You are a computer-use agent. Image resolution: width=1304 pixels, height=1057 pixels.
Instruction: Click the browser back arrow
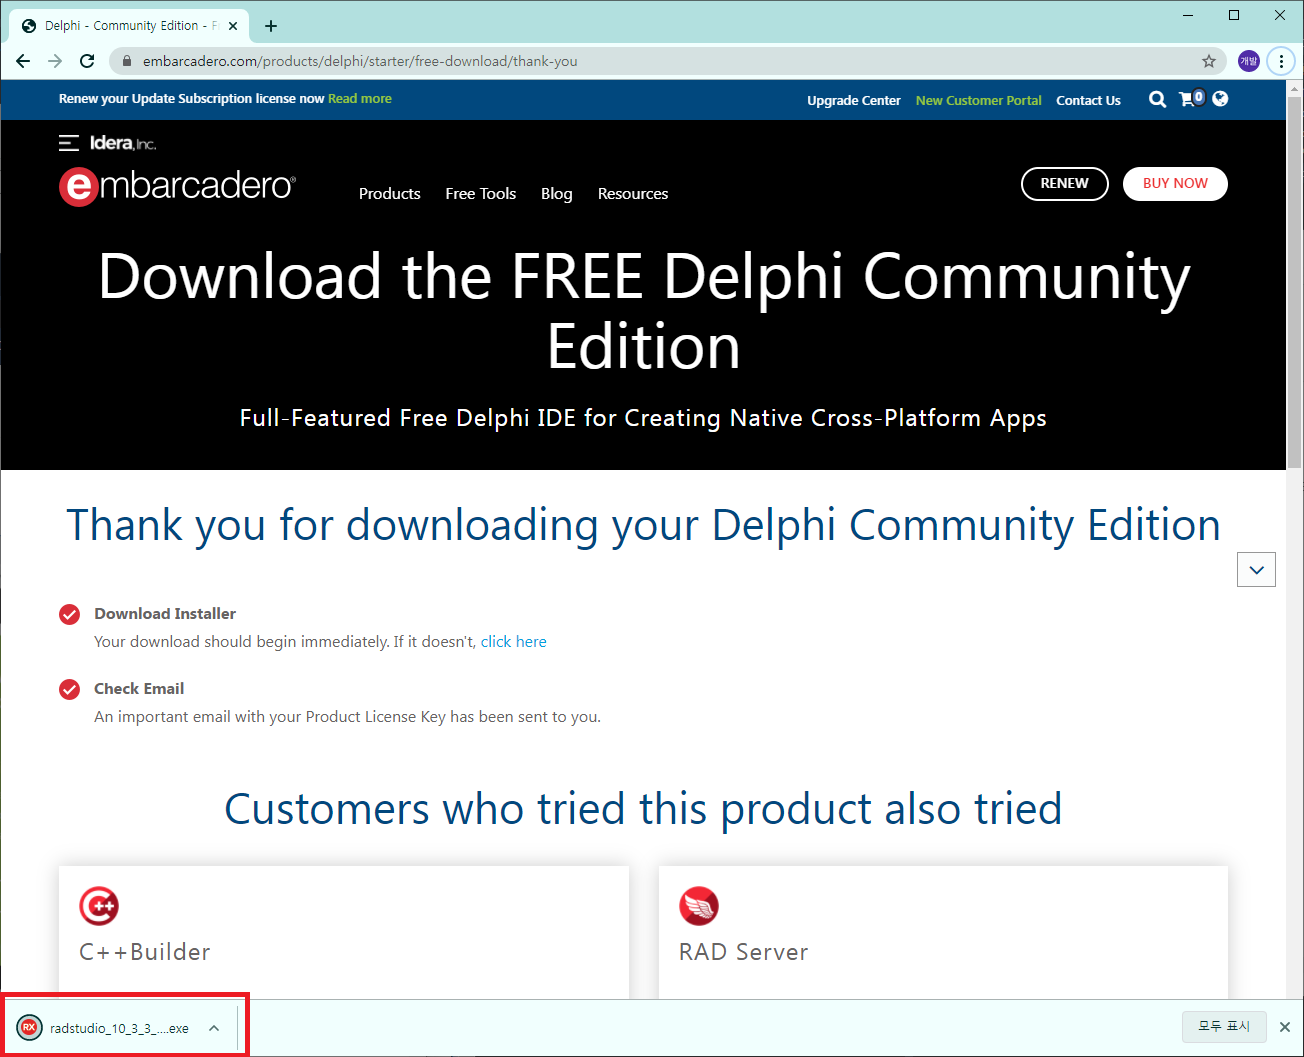click(23, 61)
